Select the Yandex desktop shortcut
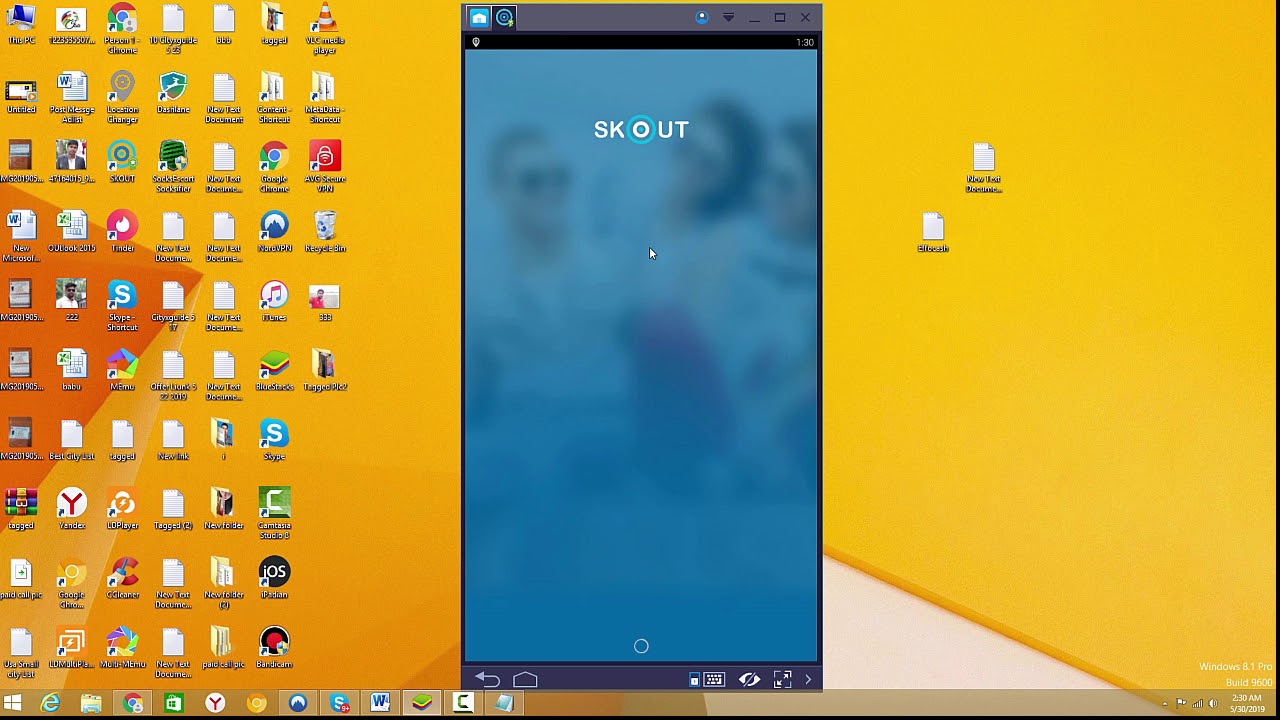The image size is (1280, 720). coord(71,509)
